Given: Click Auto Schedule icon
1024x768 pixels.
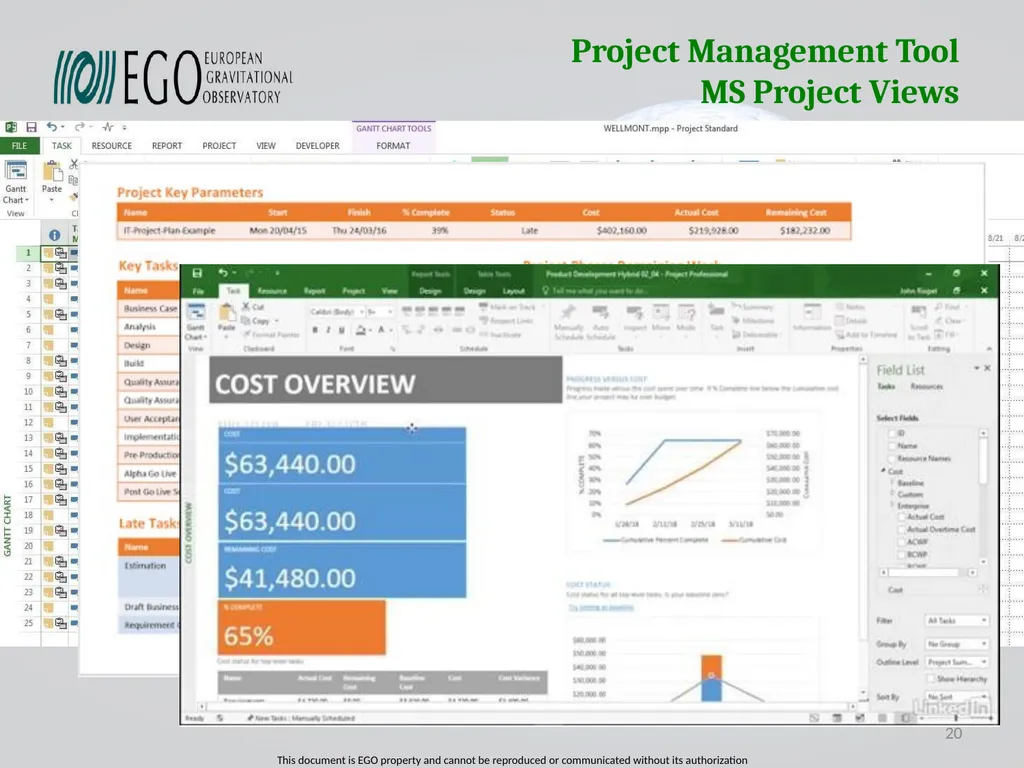Looking at the screenshot, I should [x=600, y=313].
